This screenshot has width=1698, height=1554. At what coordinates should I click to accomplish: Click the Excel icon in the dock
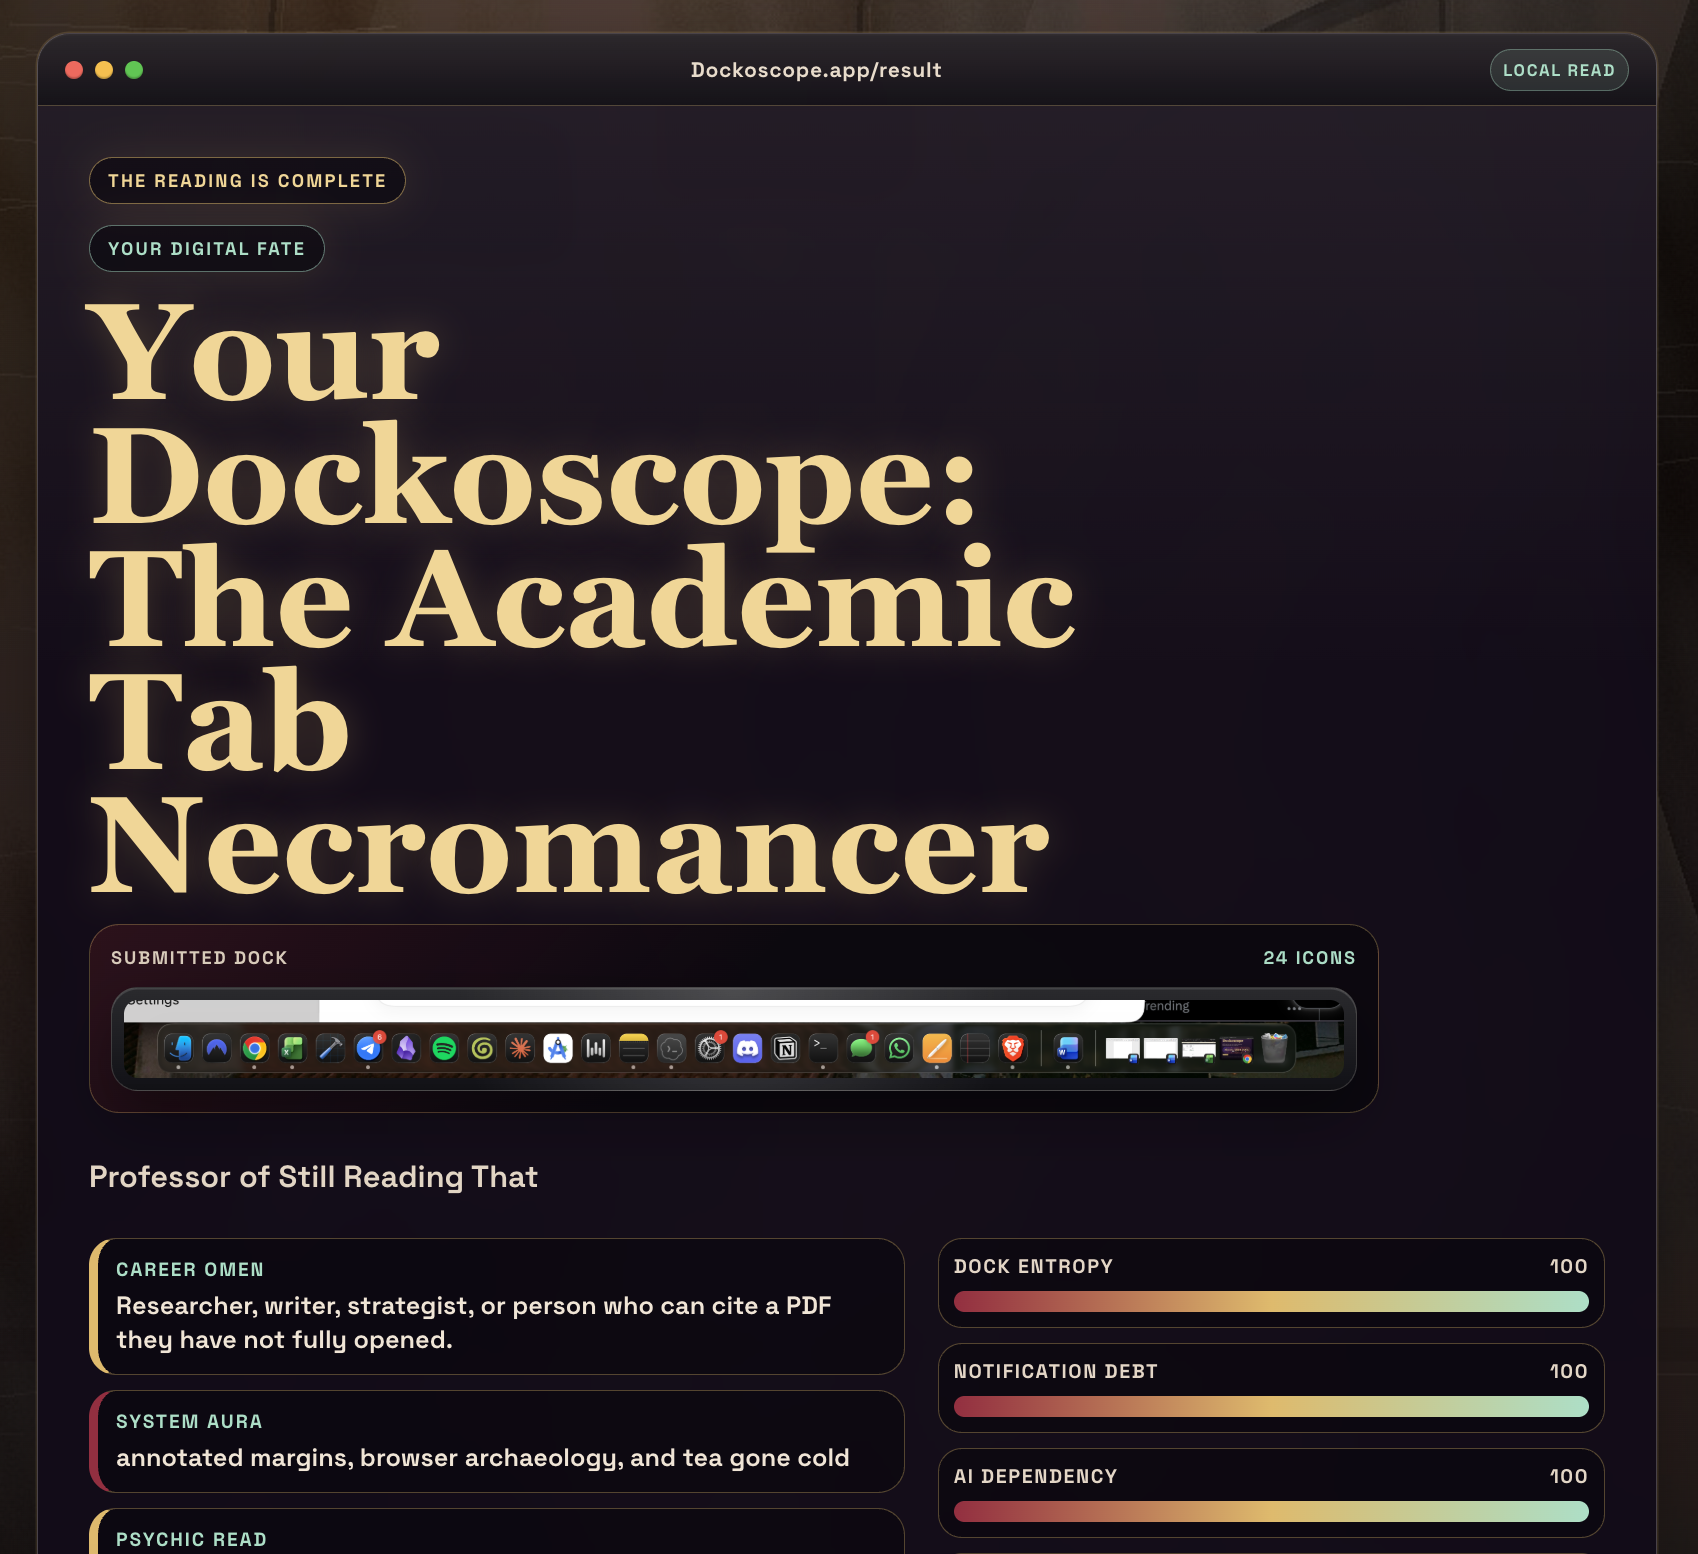point(292,1048)
